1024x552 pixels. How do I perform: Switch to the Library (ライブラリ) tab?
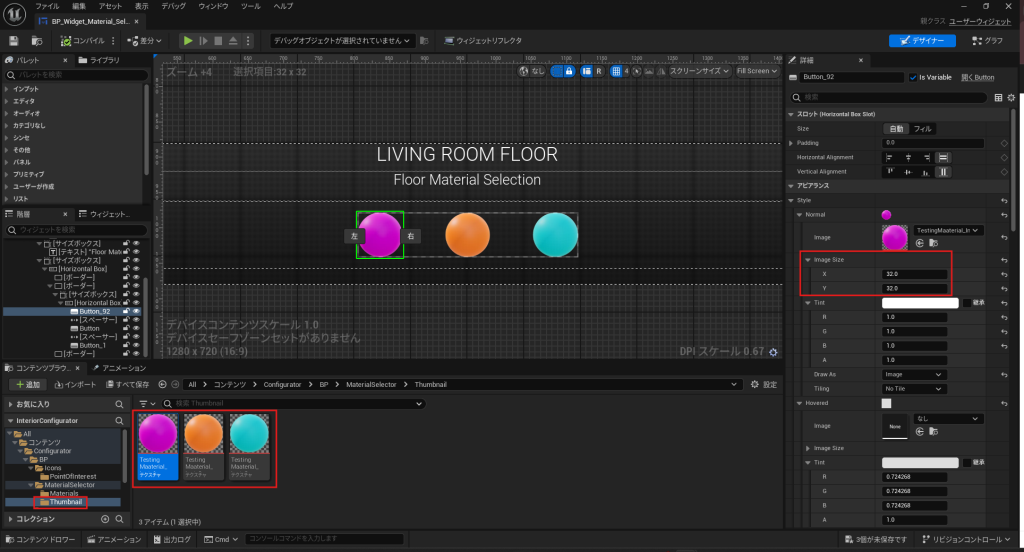click(103, 61)
